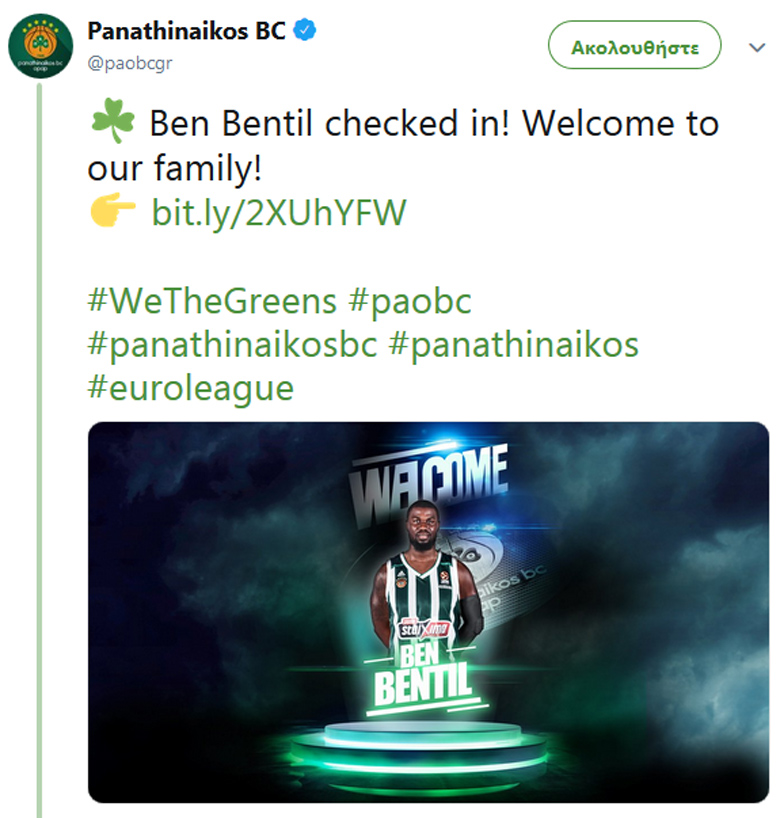Click the shamrock emoji in tweet
Viewport: 780px width, 818px height.
(x=113, y=121)
